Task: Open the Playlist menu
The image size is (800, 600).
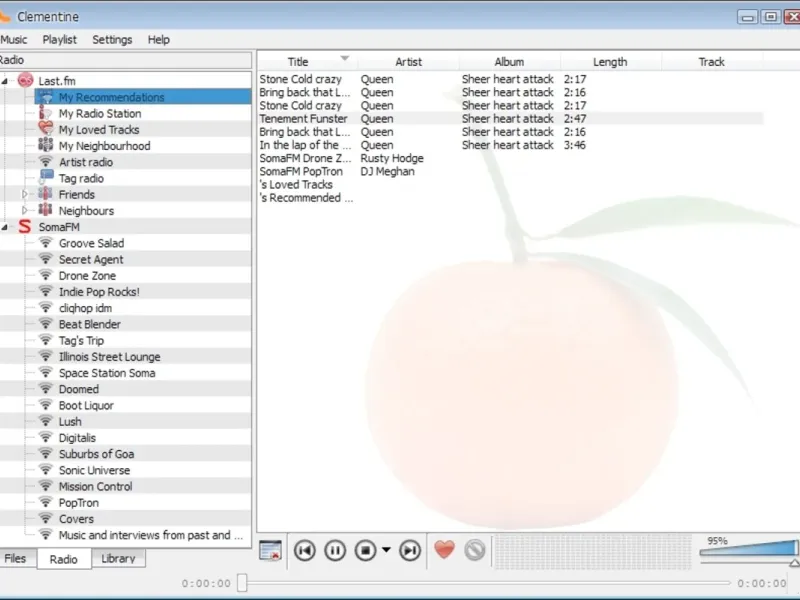Action: coord(60,39)
